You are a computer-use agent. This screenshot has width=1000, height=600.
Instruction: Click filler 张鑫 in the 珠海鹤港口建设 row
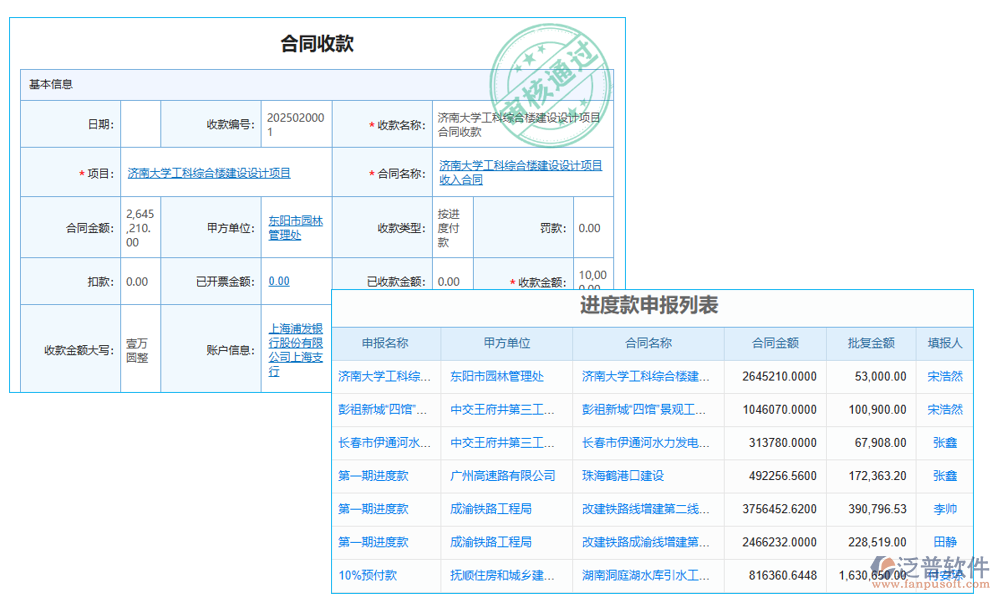[944, 476]
